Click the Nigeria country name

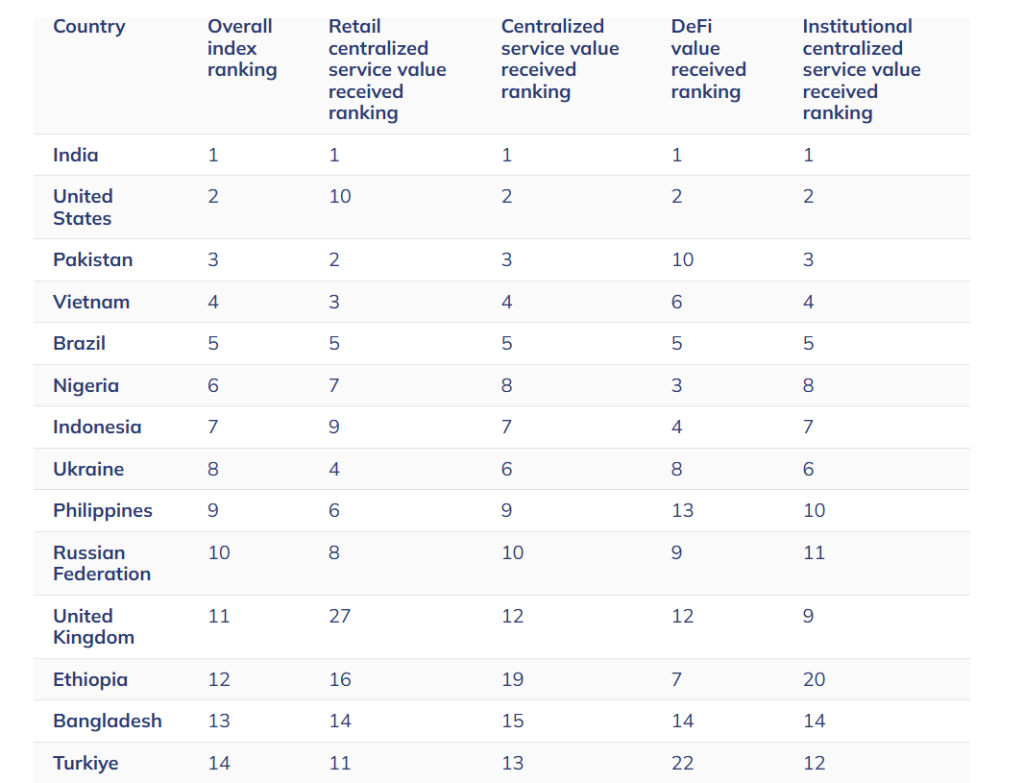click(x=86, y=385)
